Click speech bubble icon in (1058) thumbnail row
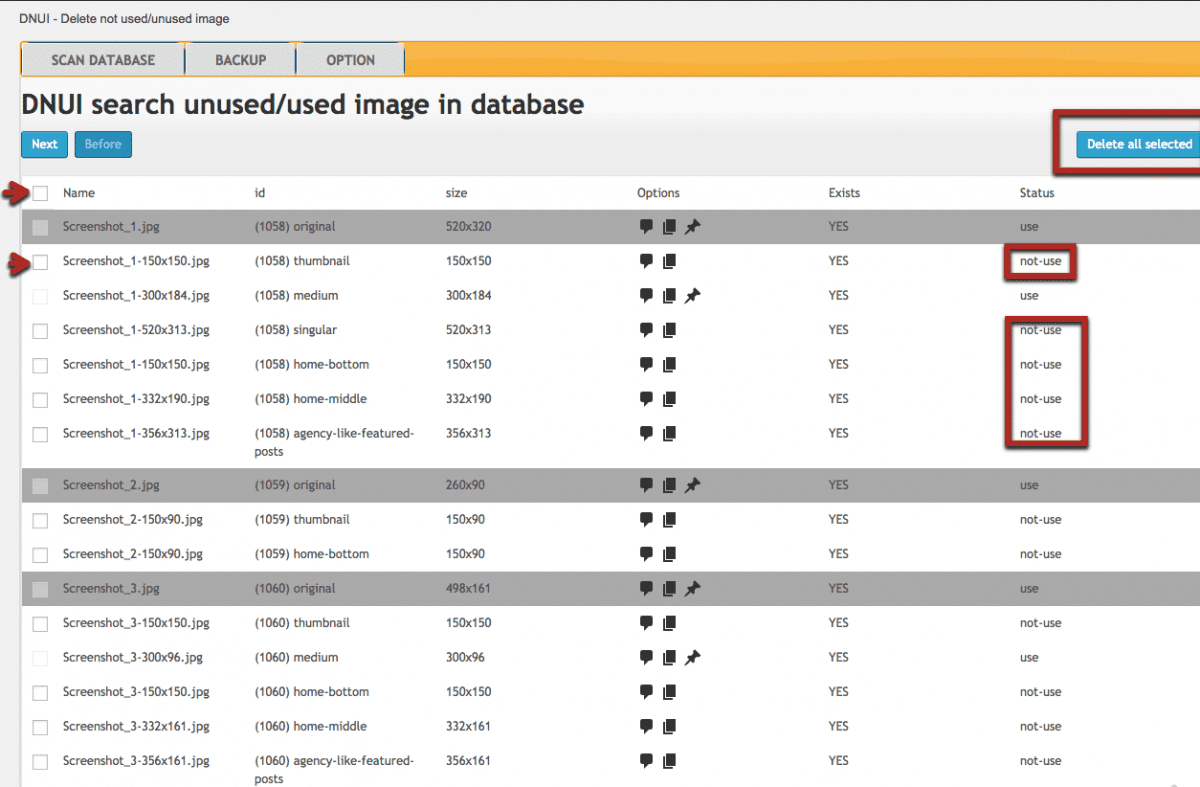 click(646, 262)
